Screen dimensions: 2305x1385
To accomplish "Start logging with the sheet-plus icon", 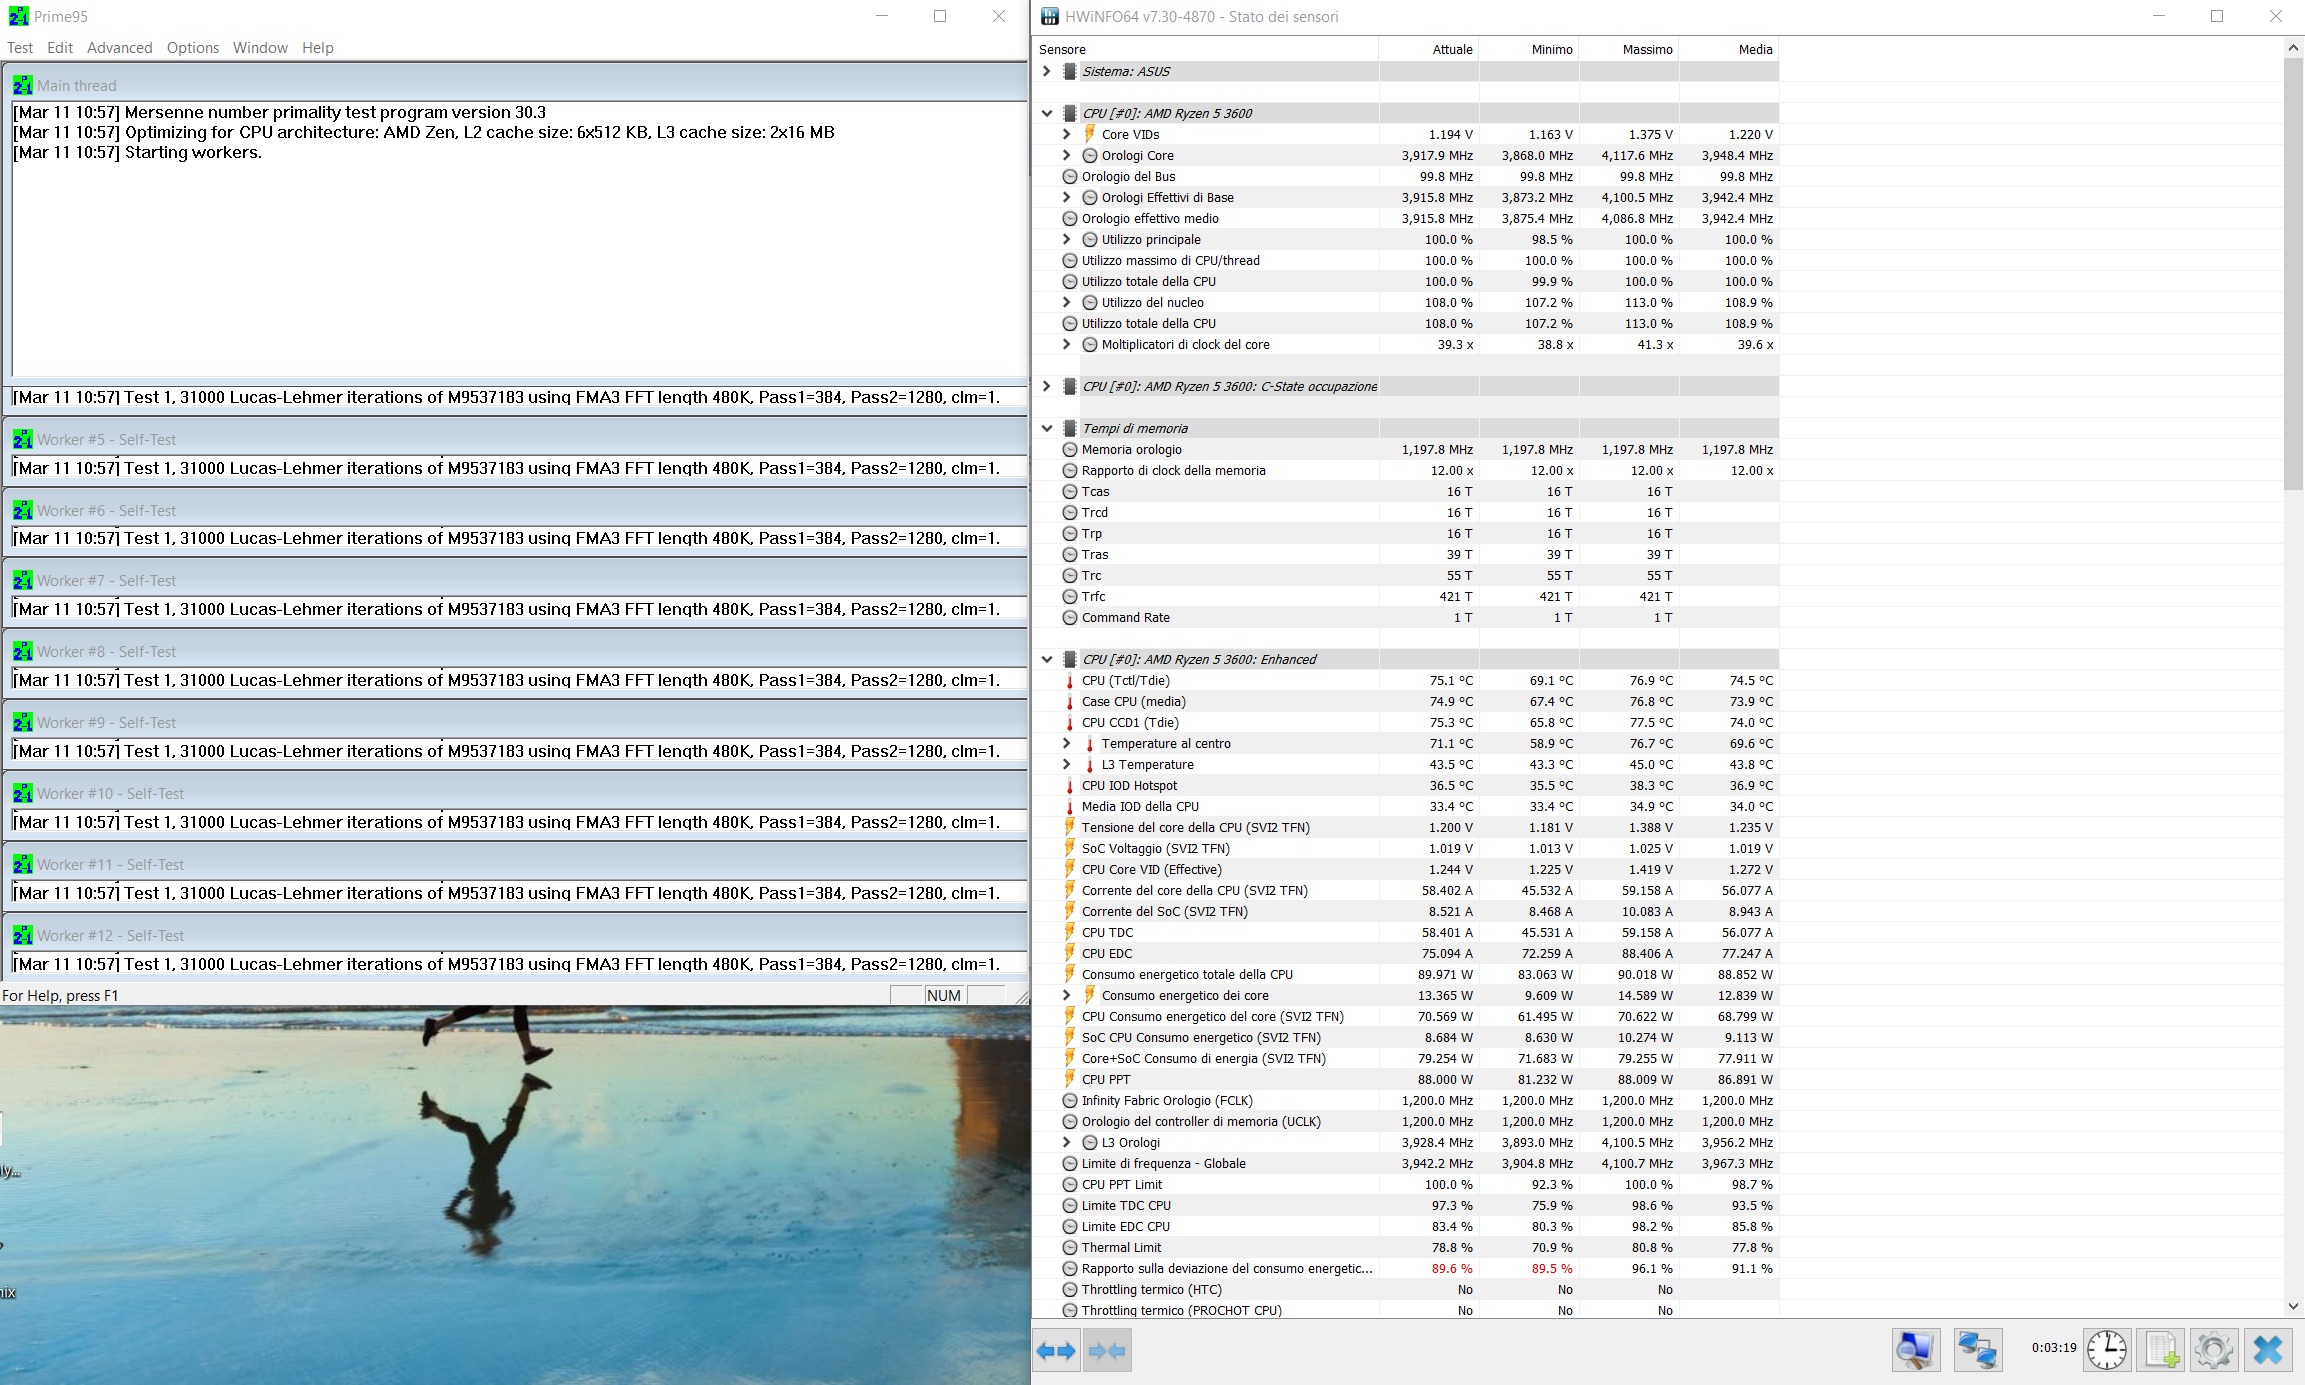I will [x=2161, y=1350].
